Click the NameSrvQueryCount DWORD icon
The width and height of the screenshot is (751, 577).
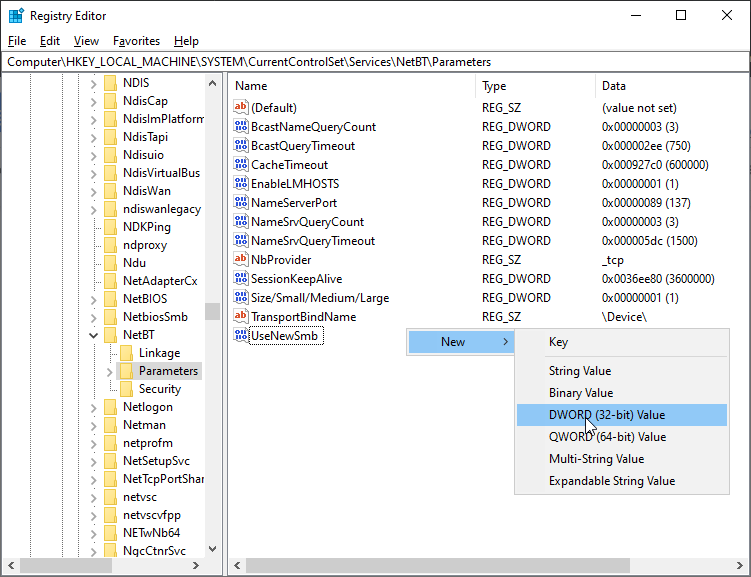point(241,221)
